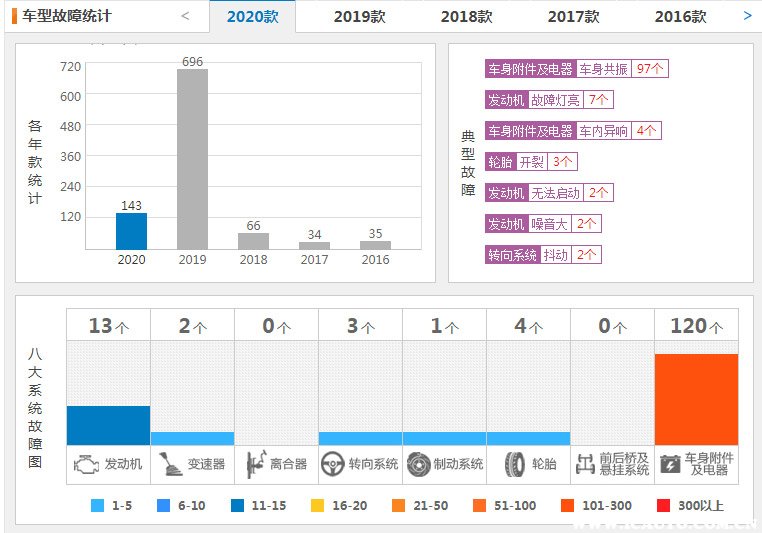Click the engine (发动机) system icon

click(85, 464)
